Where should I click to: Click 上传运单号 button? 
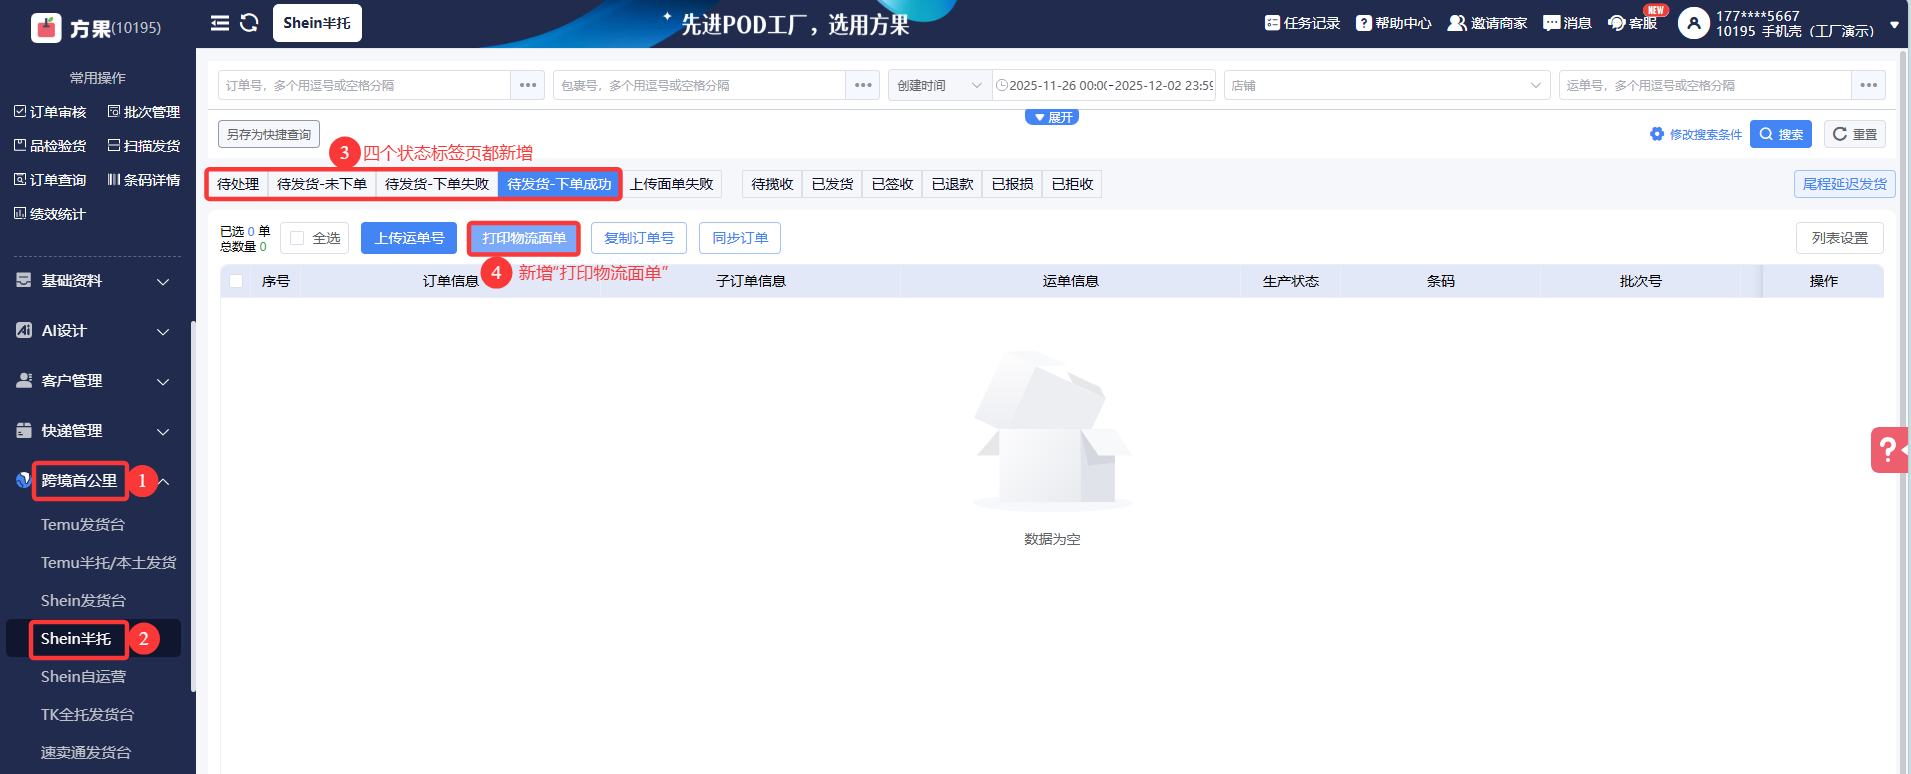409,238
